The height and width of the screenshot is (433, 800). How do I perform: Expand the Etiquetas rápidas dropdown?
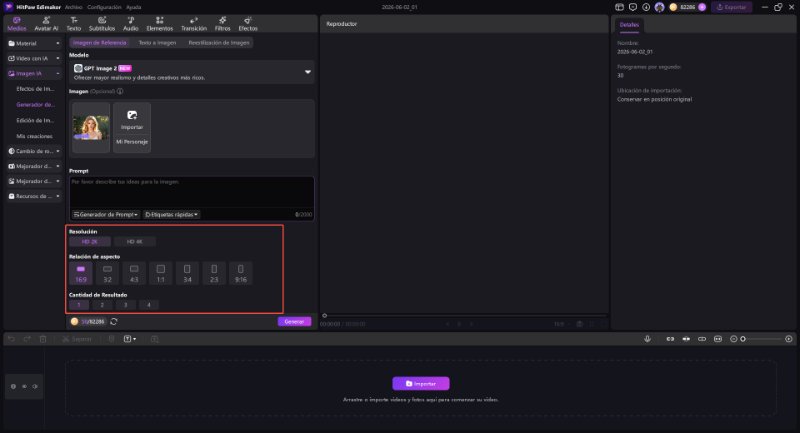[171, 214]
